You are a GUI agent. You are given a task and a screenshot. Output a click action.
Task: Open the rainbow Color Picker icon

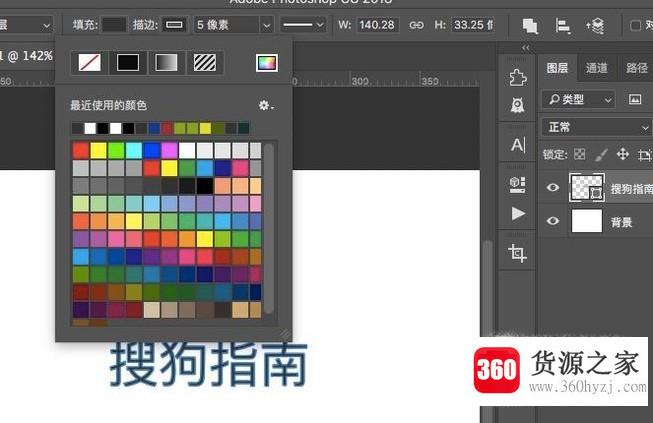(x=267, y=63)
